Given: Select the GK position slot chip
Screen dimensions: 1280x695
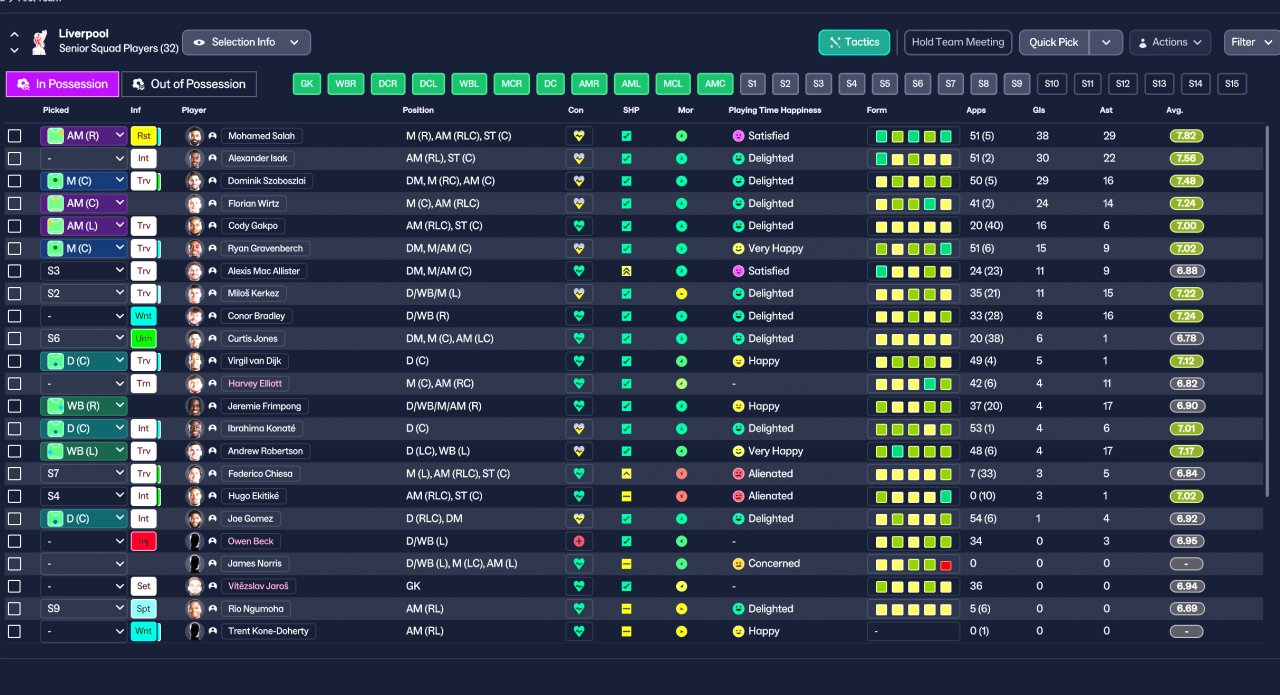Looking at the screenshot, I should tap(307, 84).
